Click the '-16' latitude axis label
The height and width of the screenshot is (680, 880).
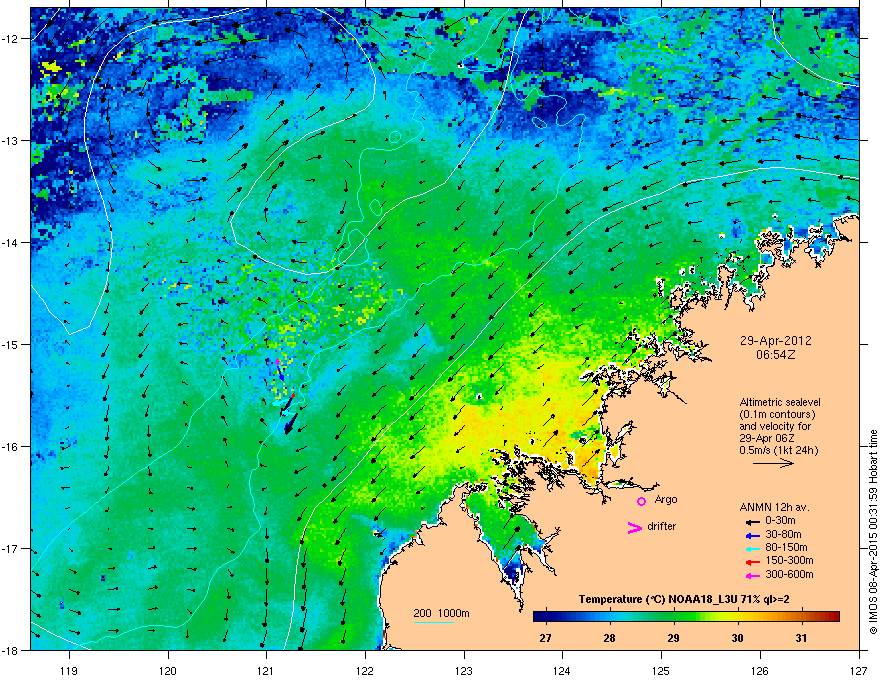tap(11, 446)
